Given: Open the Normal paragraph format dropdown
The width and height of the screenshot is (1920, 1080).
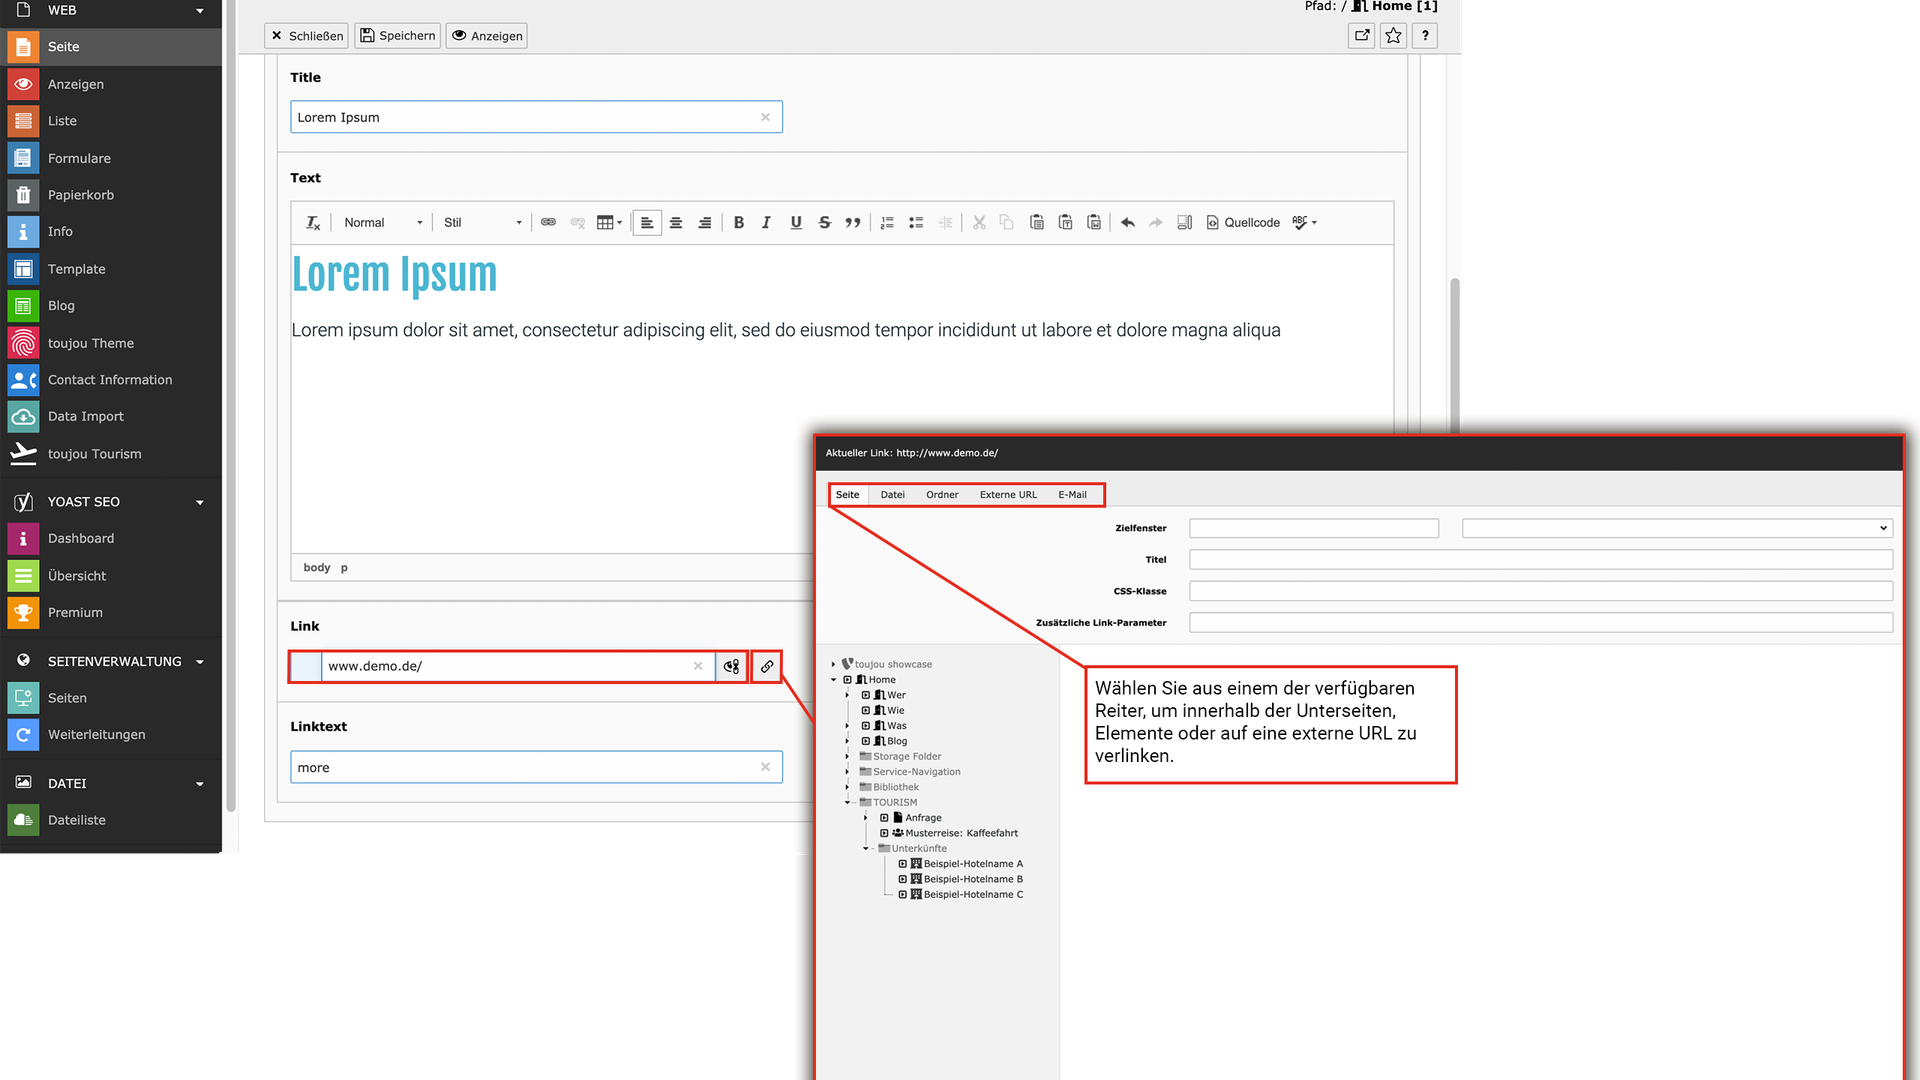Looking at the screenshot, I should pyautogui.click(x=383, y=223).
